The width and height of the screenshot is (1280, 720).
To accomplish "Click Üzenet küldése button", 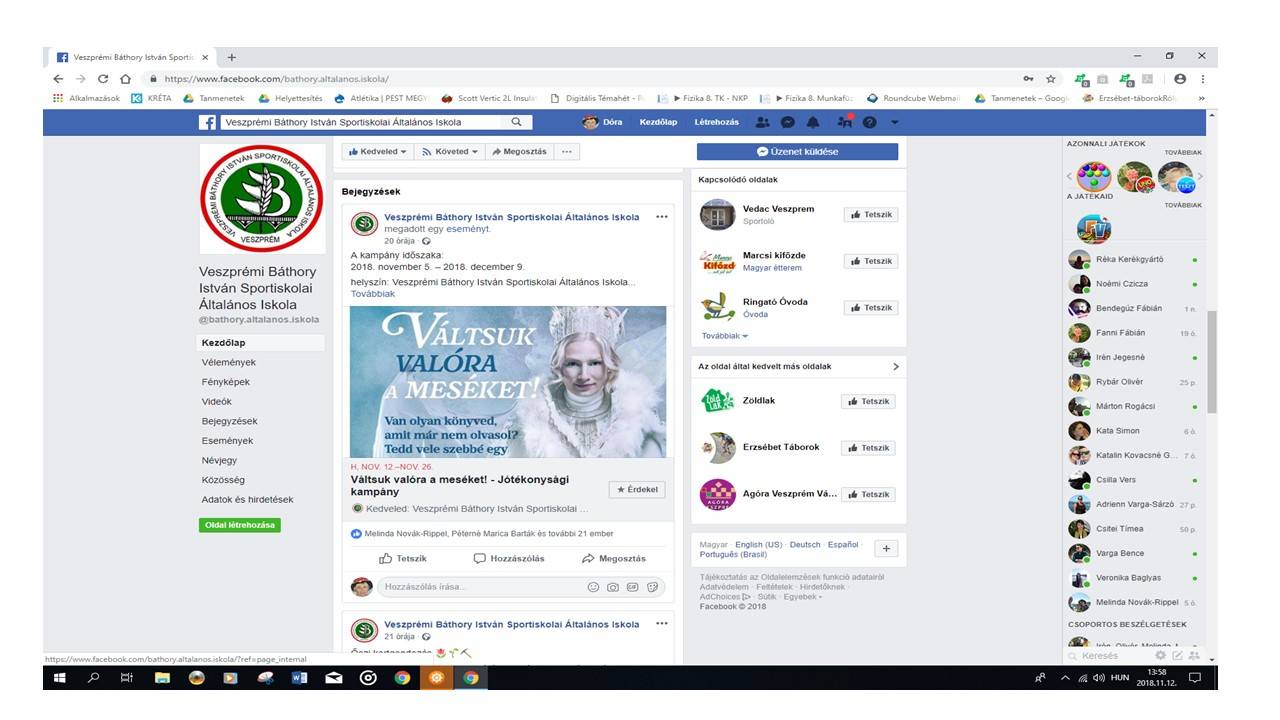I will click(797, 152).
